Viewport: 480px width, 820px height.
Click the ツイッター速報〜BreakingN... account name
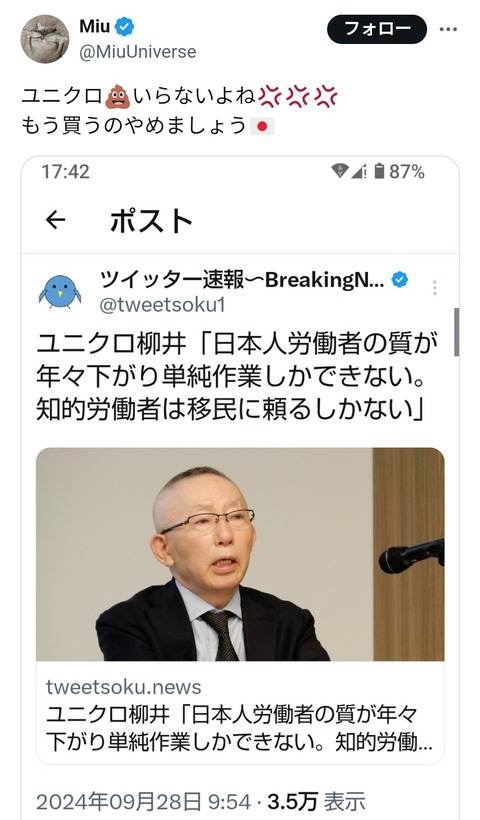pos(242,281)
